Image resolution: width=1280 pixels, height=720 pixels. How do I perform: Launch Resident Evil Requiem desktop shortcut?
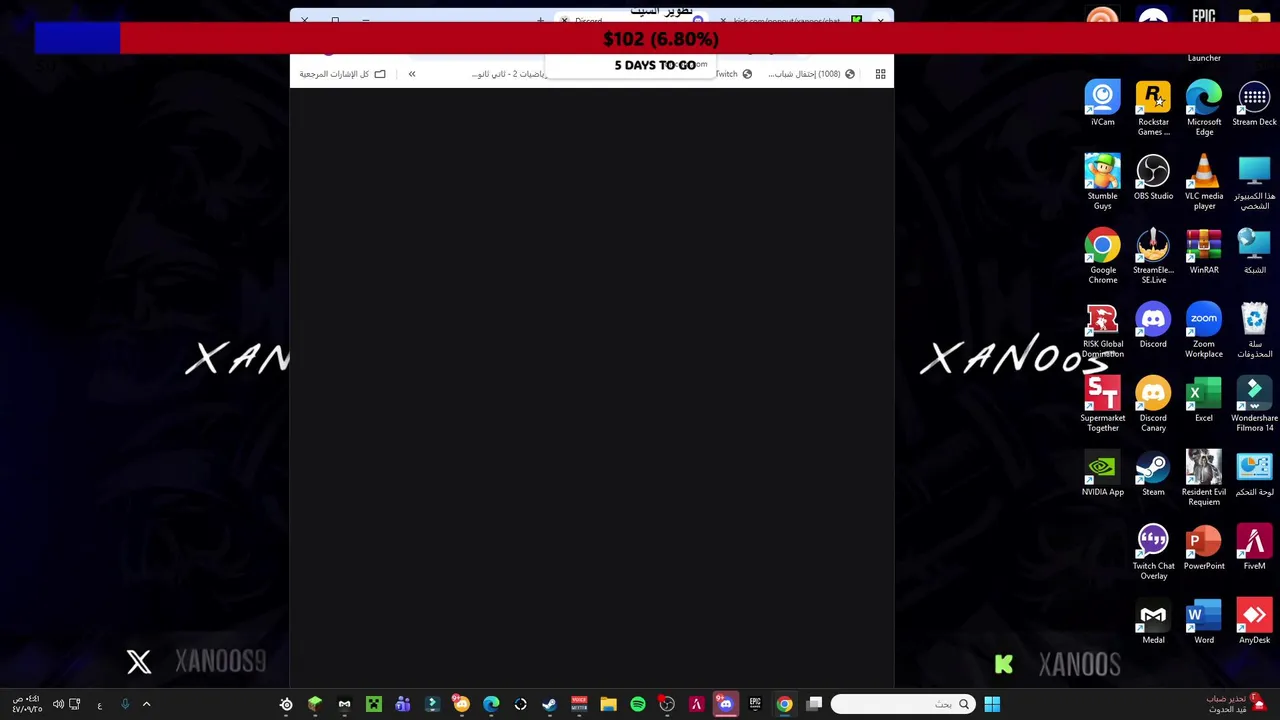1204,478
